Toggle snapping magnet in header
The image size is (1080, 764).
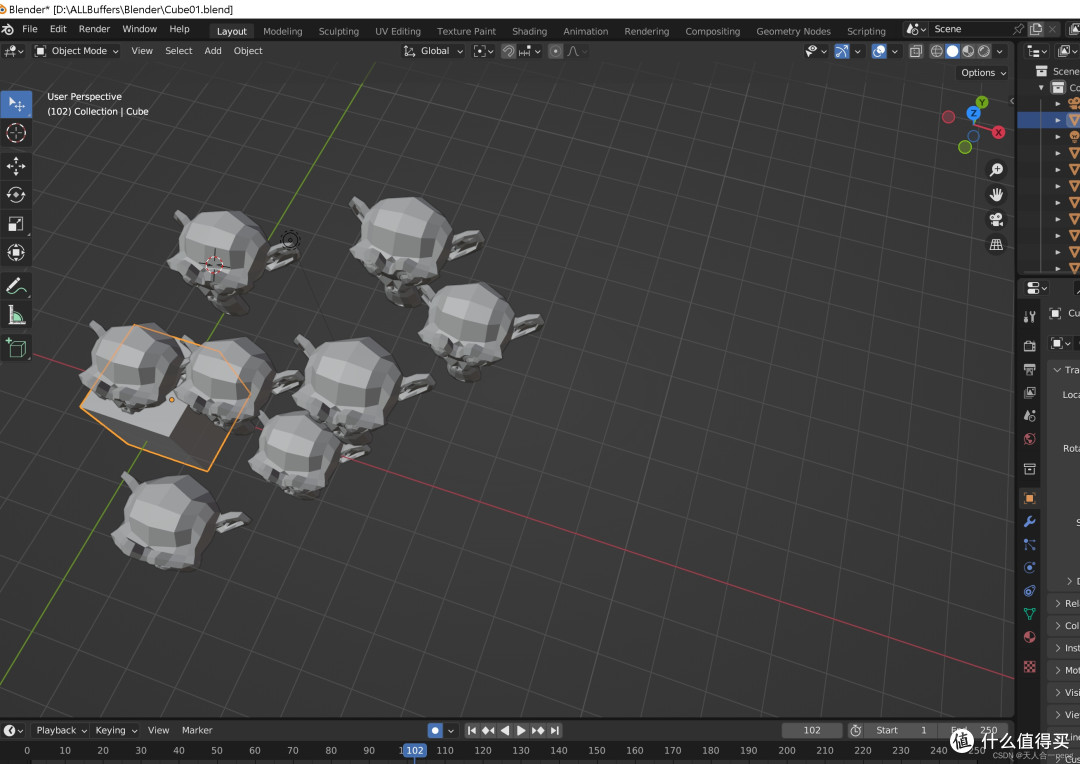tap(508, 51)
